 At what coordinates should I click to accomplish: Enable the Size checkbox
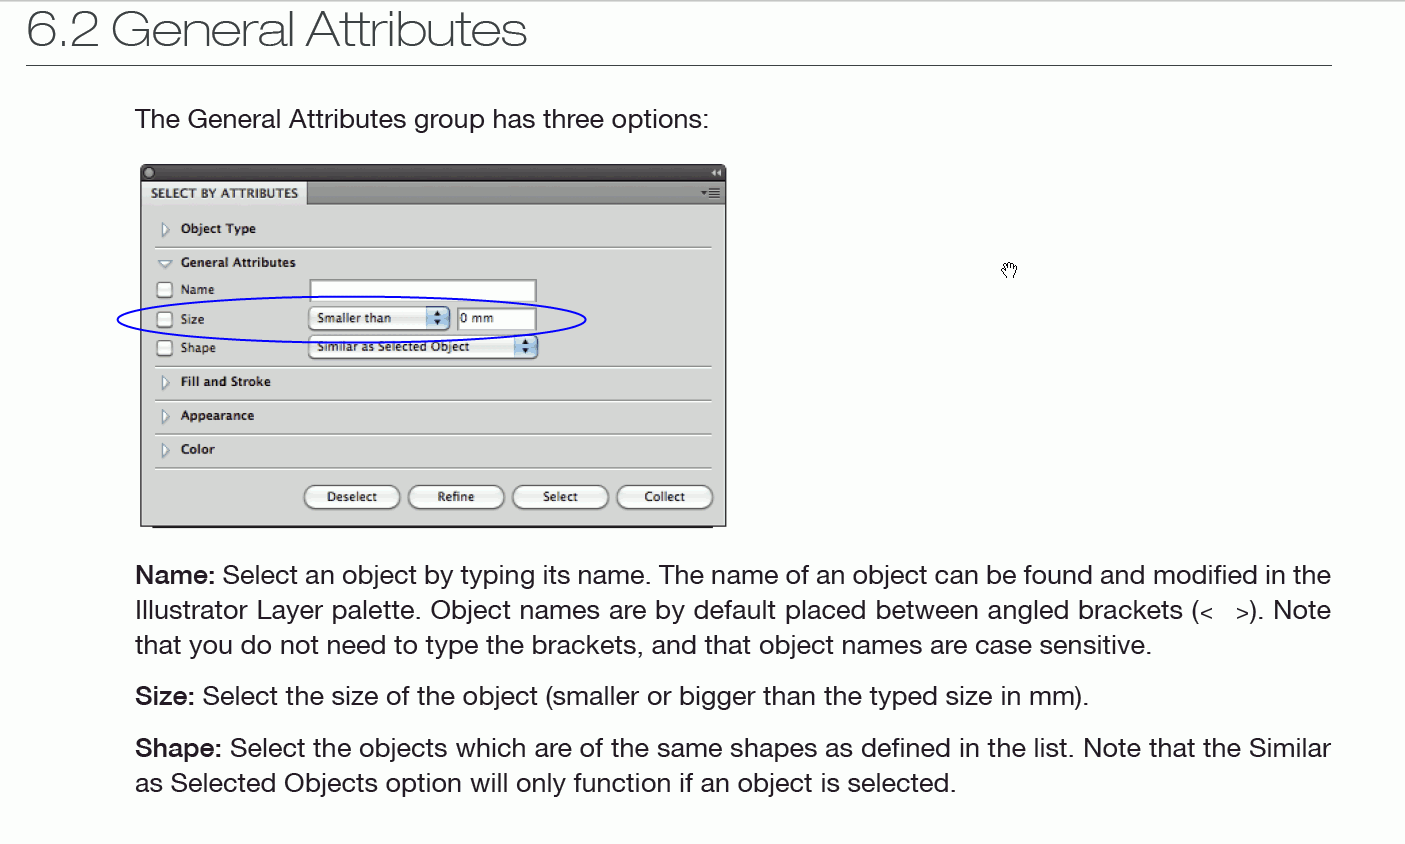click(165, 320)
